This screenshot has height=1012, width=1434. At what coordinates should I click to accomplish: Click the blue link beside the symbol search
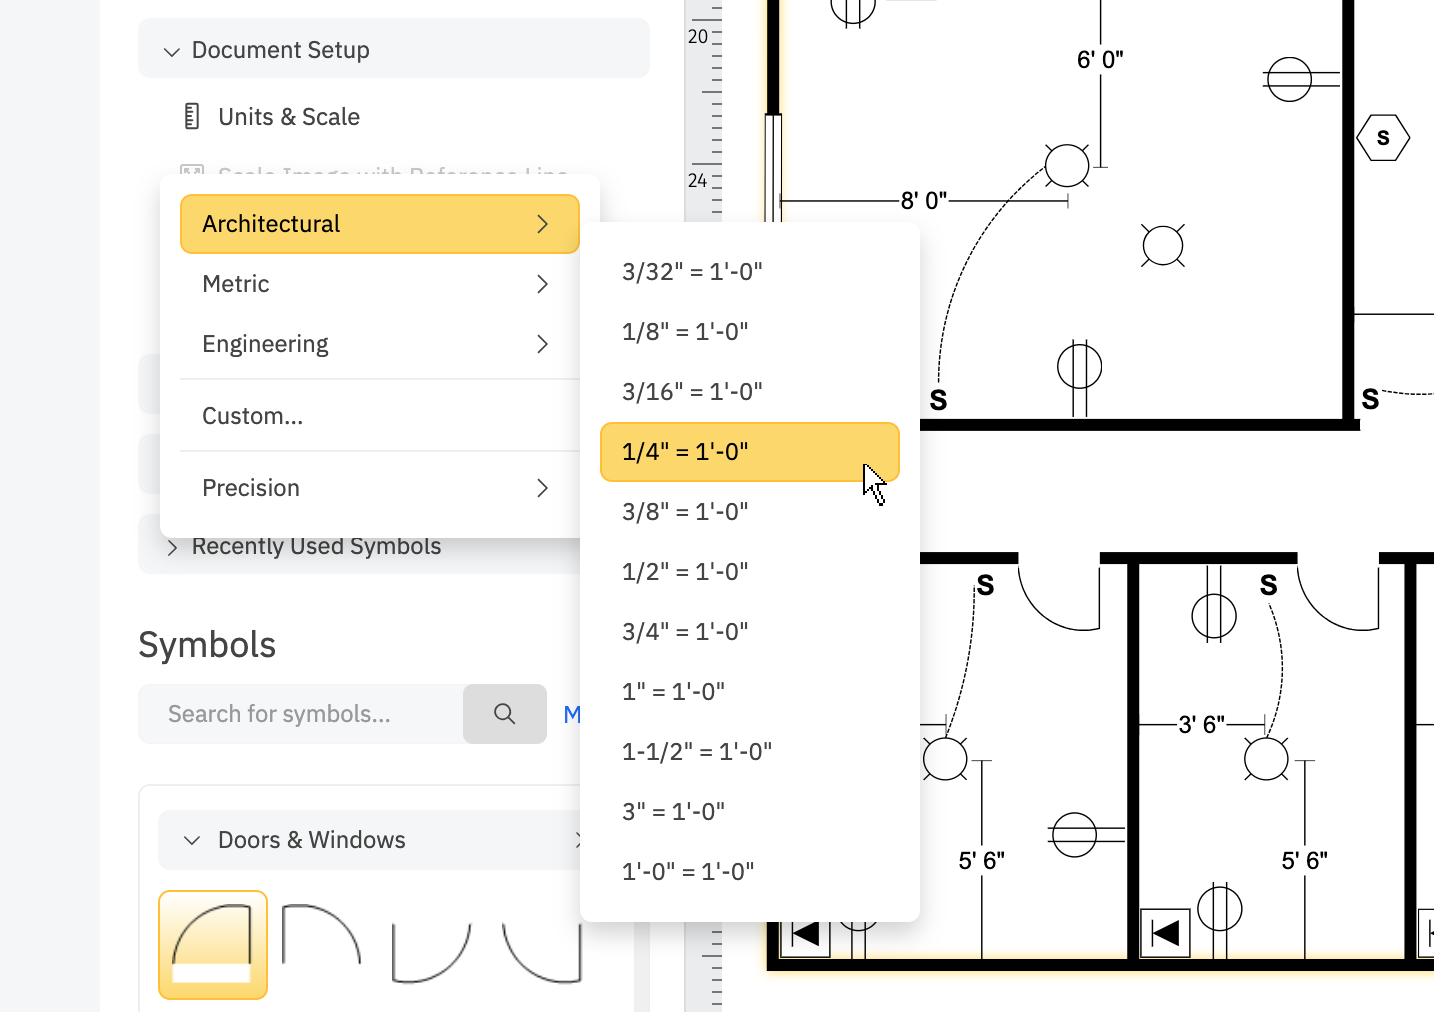coord(573,714)
